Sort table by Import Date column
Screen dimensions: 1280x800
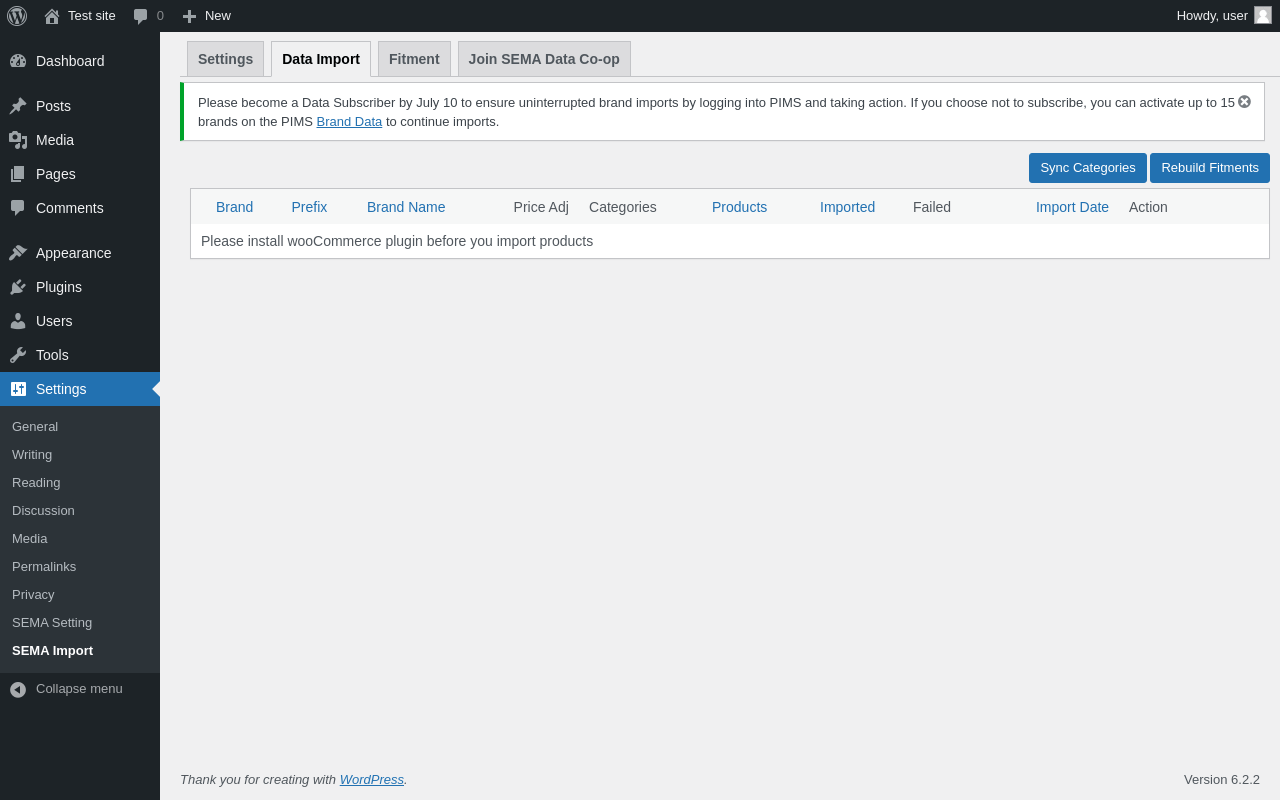(1072, 207)
